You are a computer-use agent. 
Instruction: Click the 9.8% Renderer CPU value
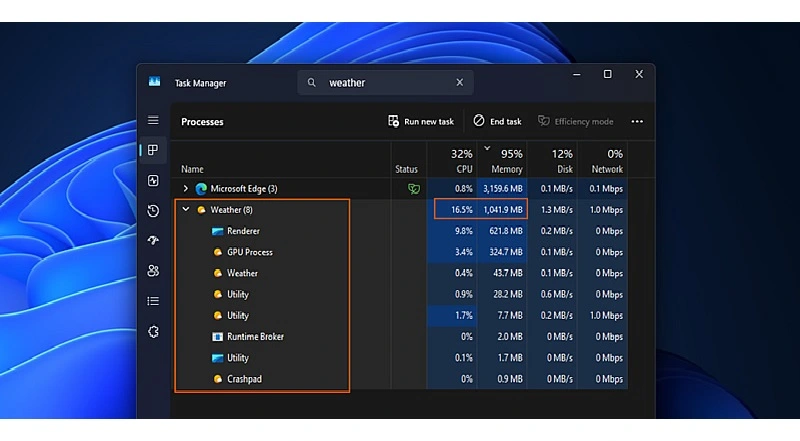pos(464,231)
